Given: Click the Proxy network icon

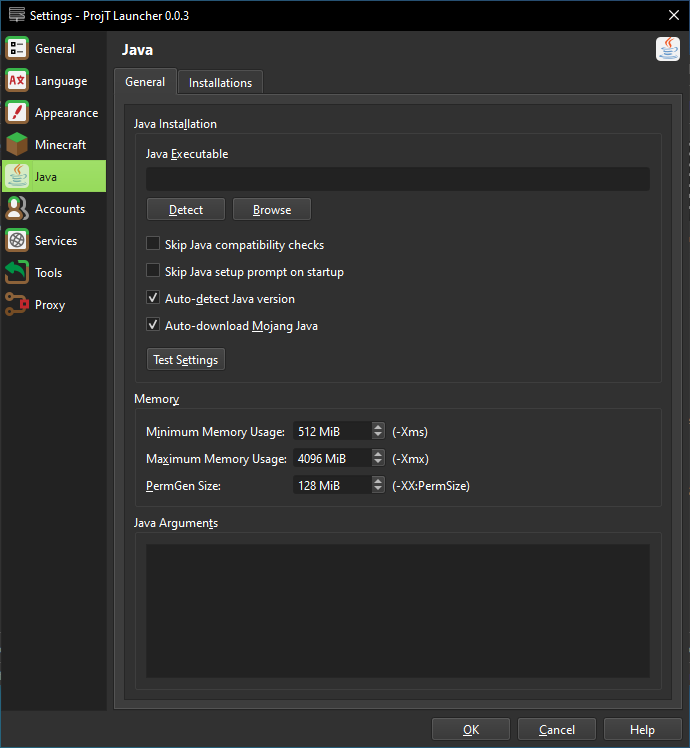Looking at the screenshot, I should (17, 304).
